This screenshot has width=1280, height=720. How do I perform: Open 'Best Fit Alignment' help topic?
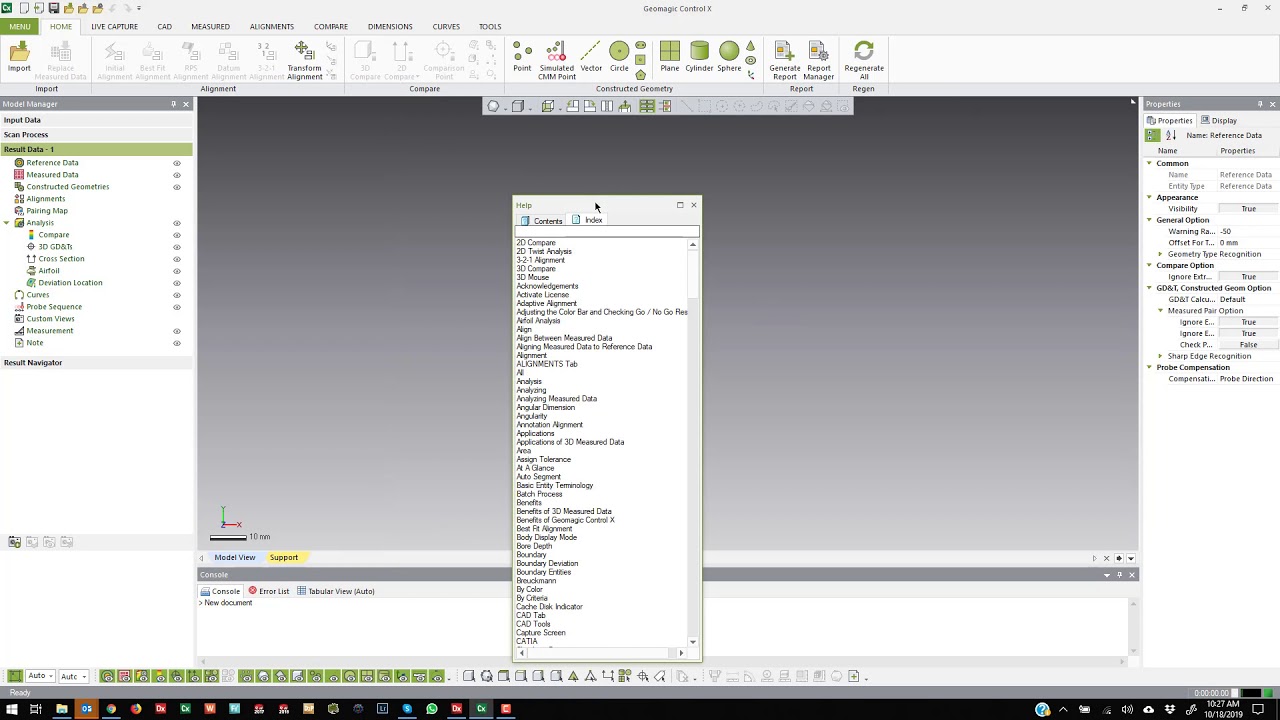coord(545,529)
